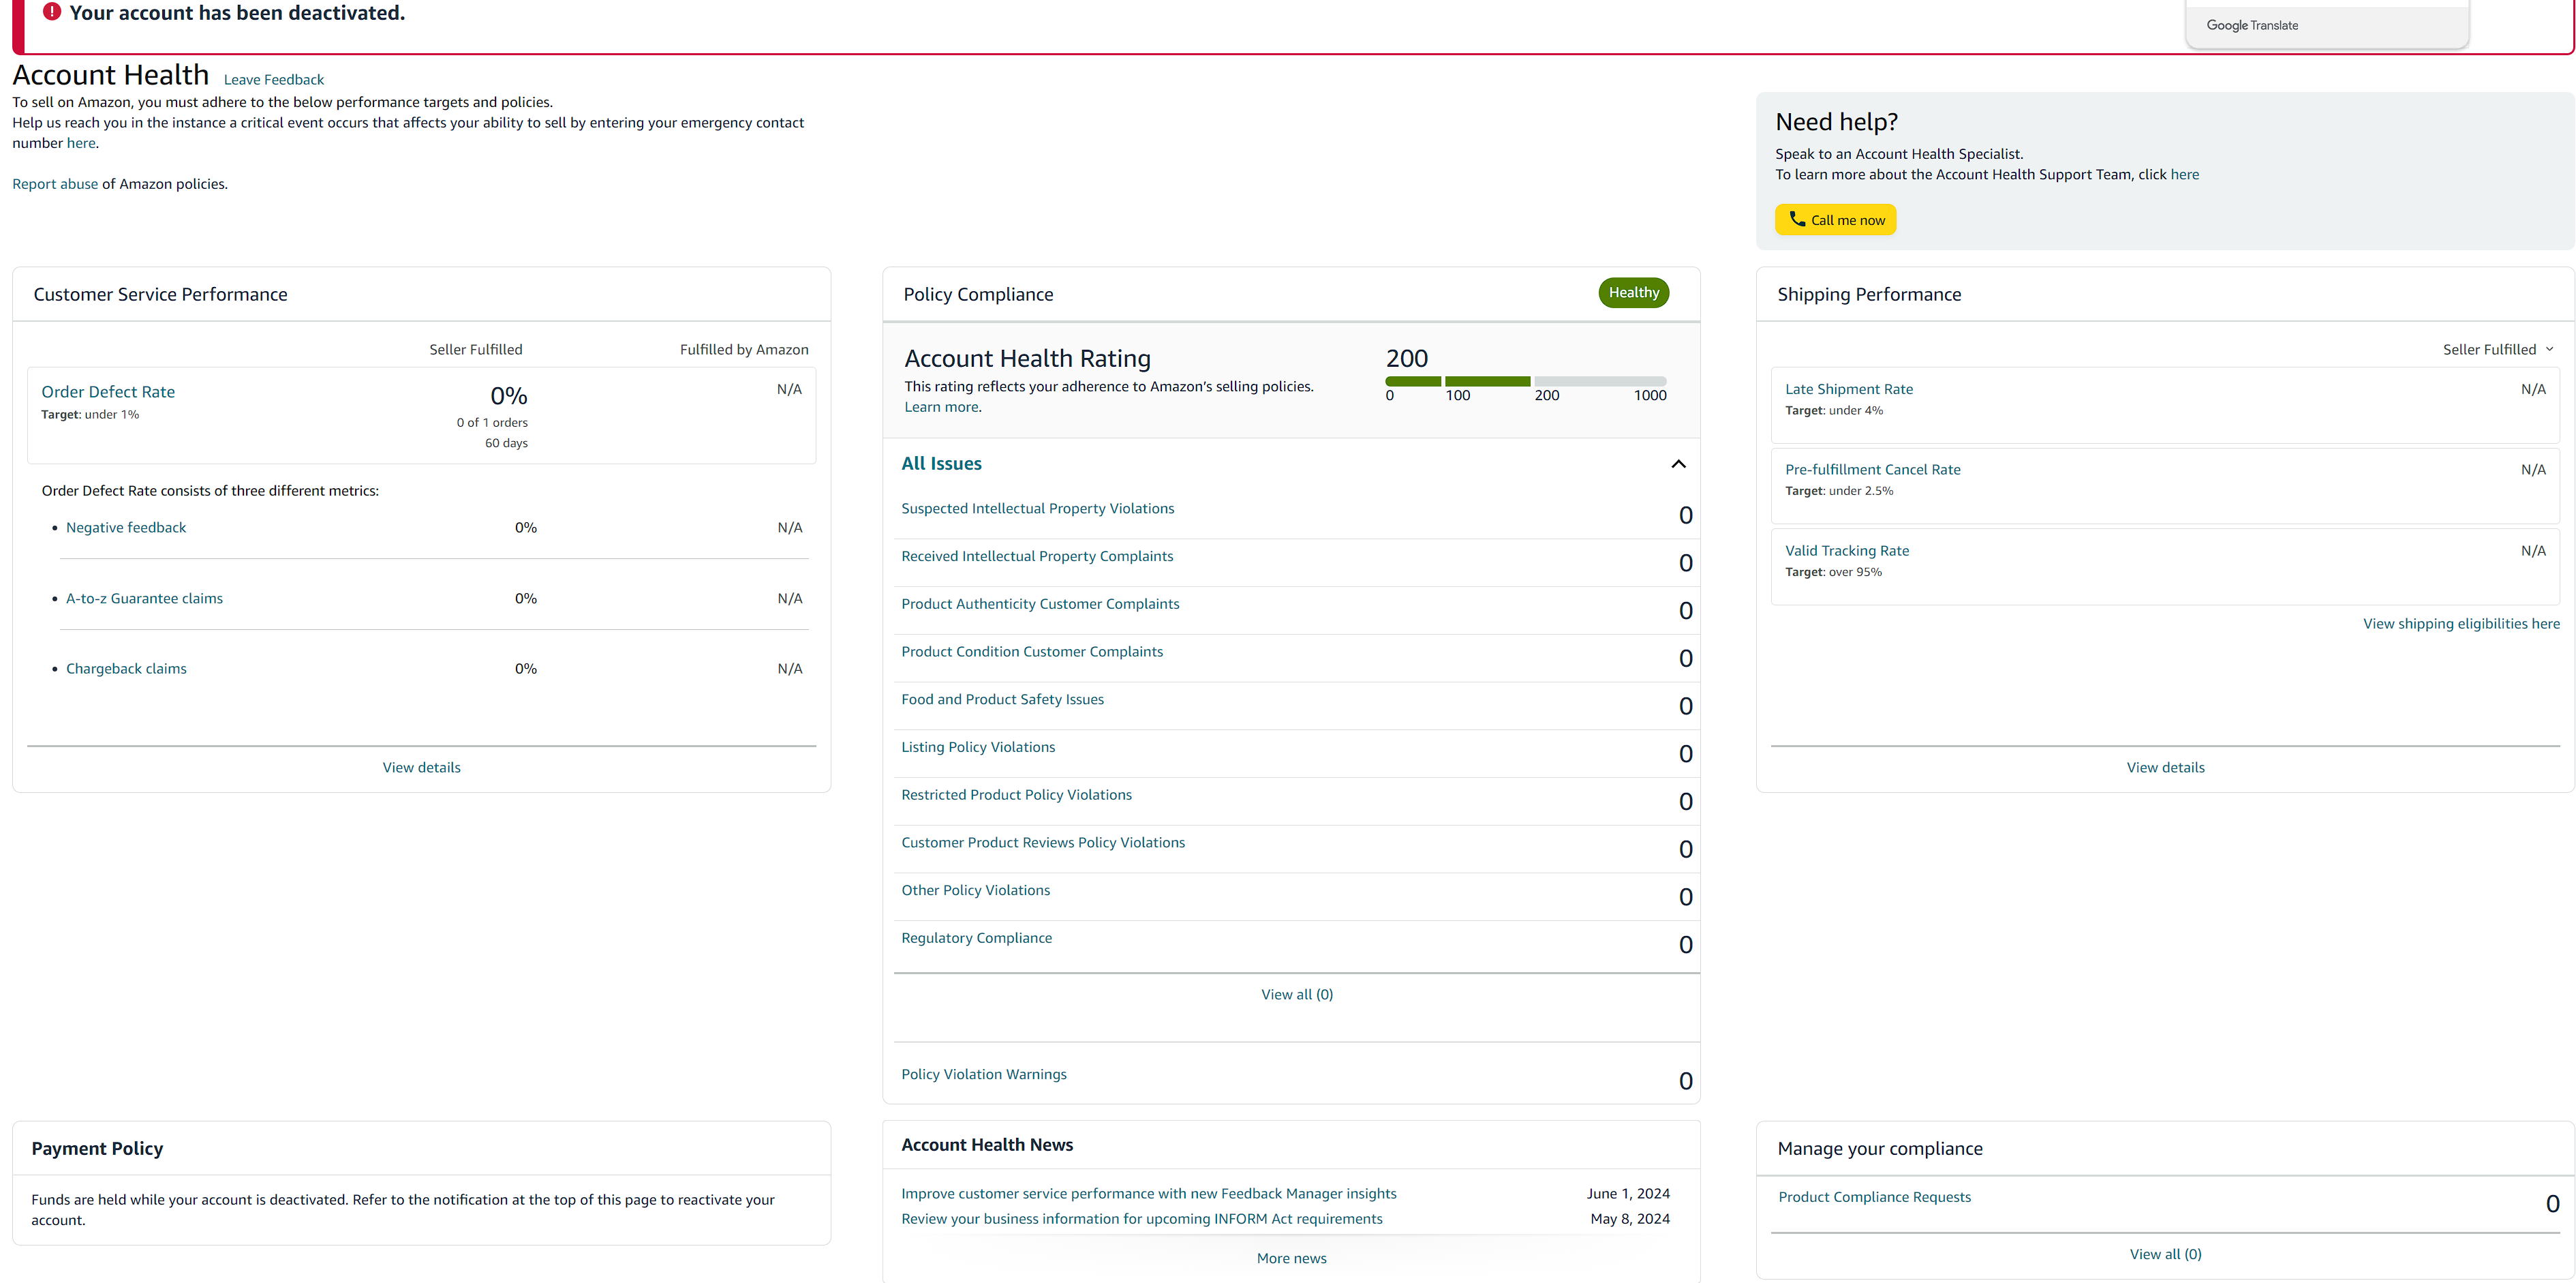Viewport: 2576px width, 1283px height.
Task: Open Late Shipment Rate metric
Action: pos(1848,389)
